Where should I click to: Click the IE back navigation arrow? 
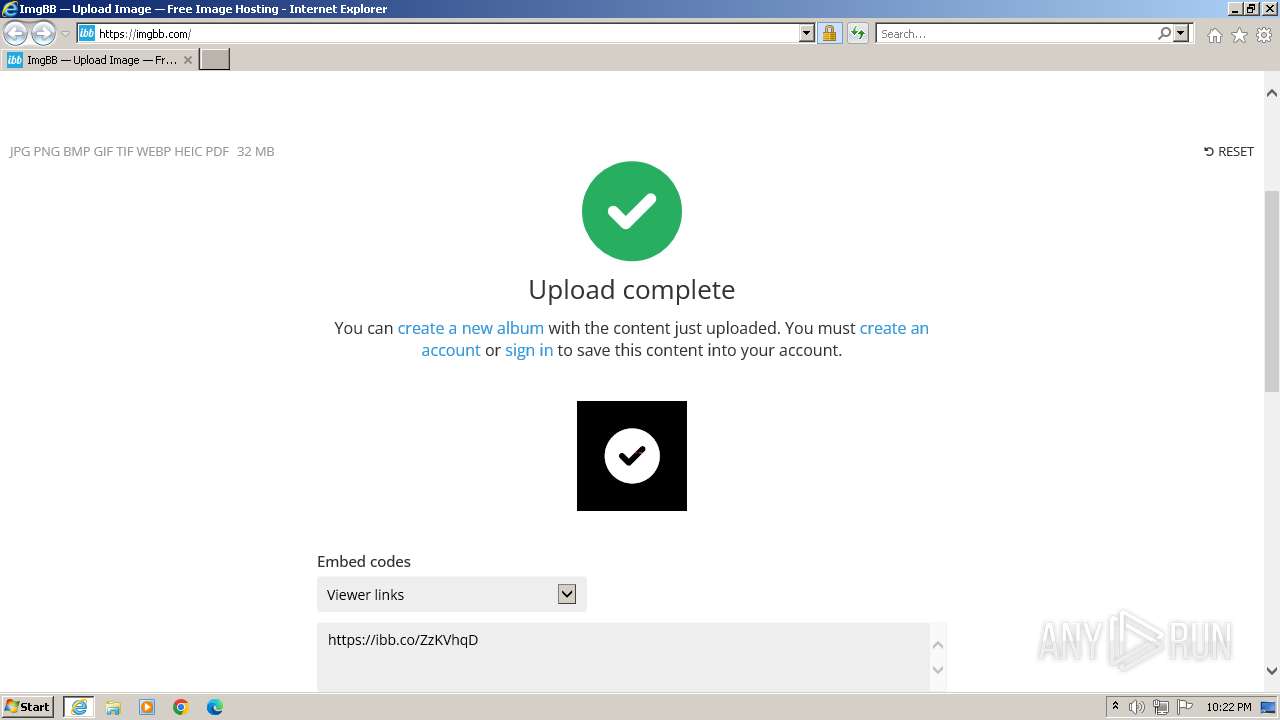click(15, 34)
